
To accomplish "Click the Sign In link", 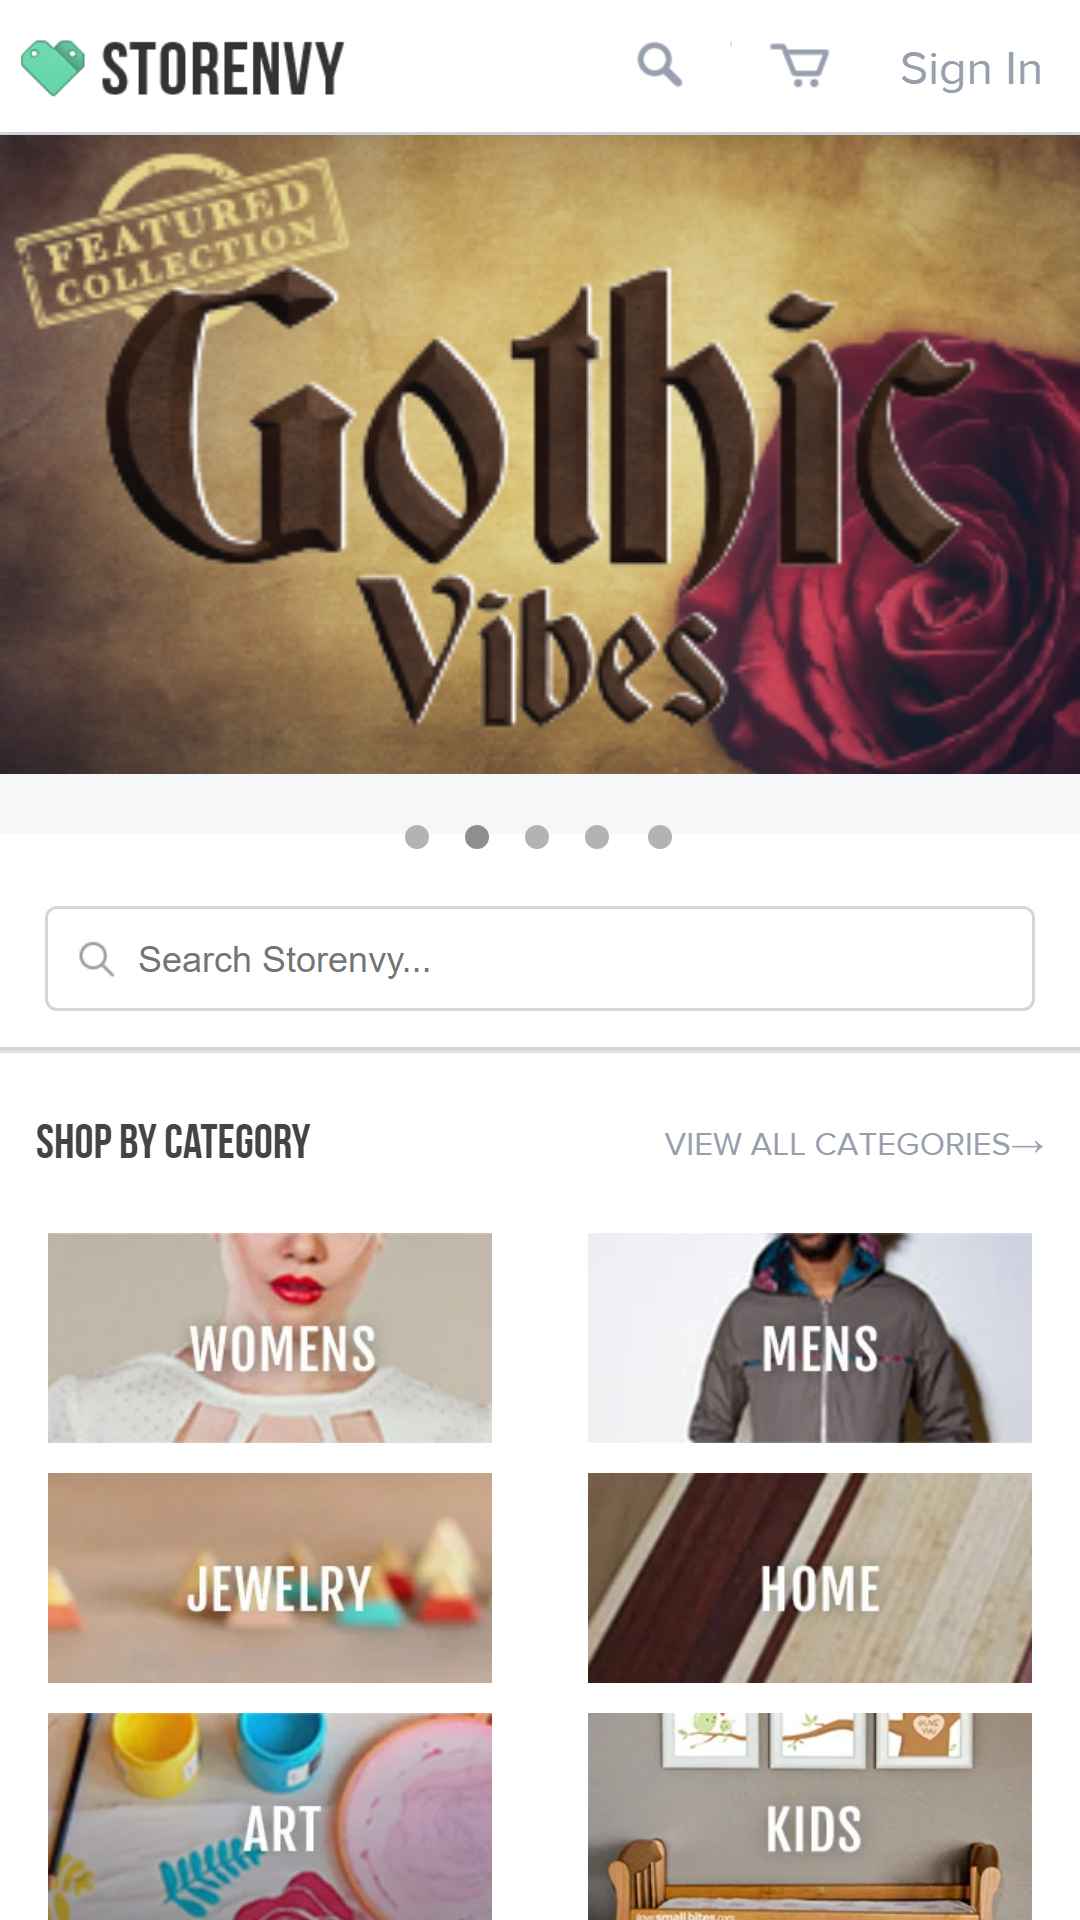I will (971, 69).
